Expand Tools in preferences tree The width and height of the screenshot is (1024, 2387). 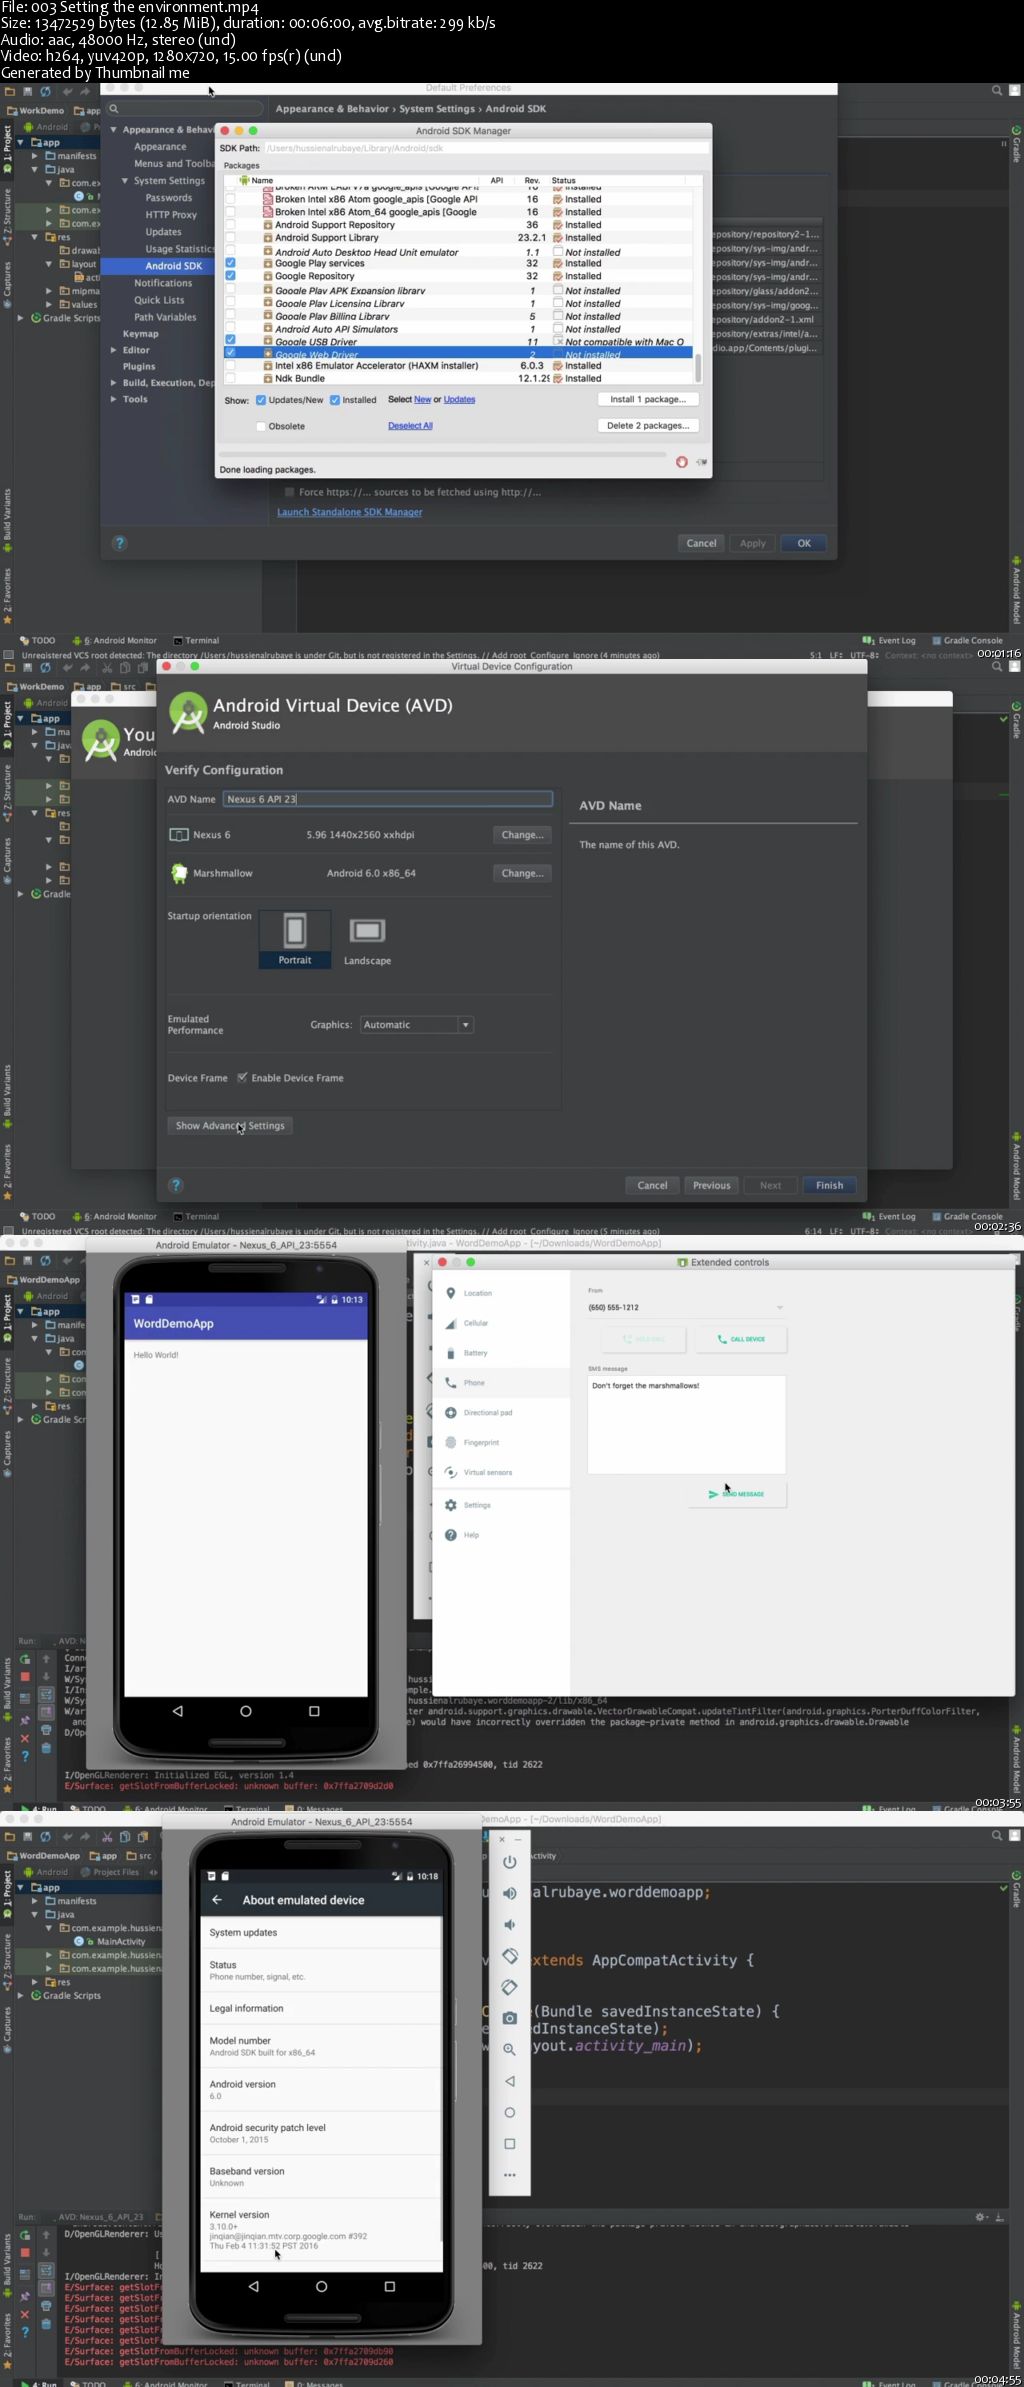pos(113,399)
